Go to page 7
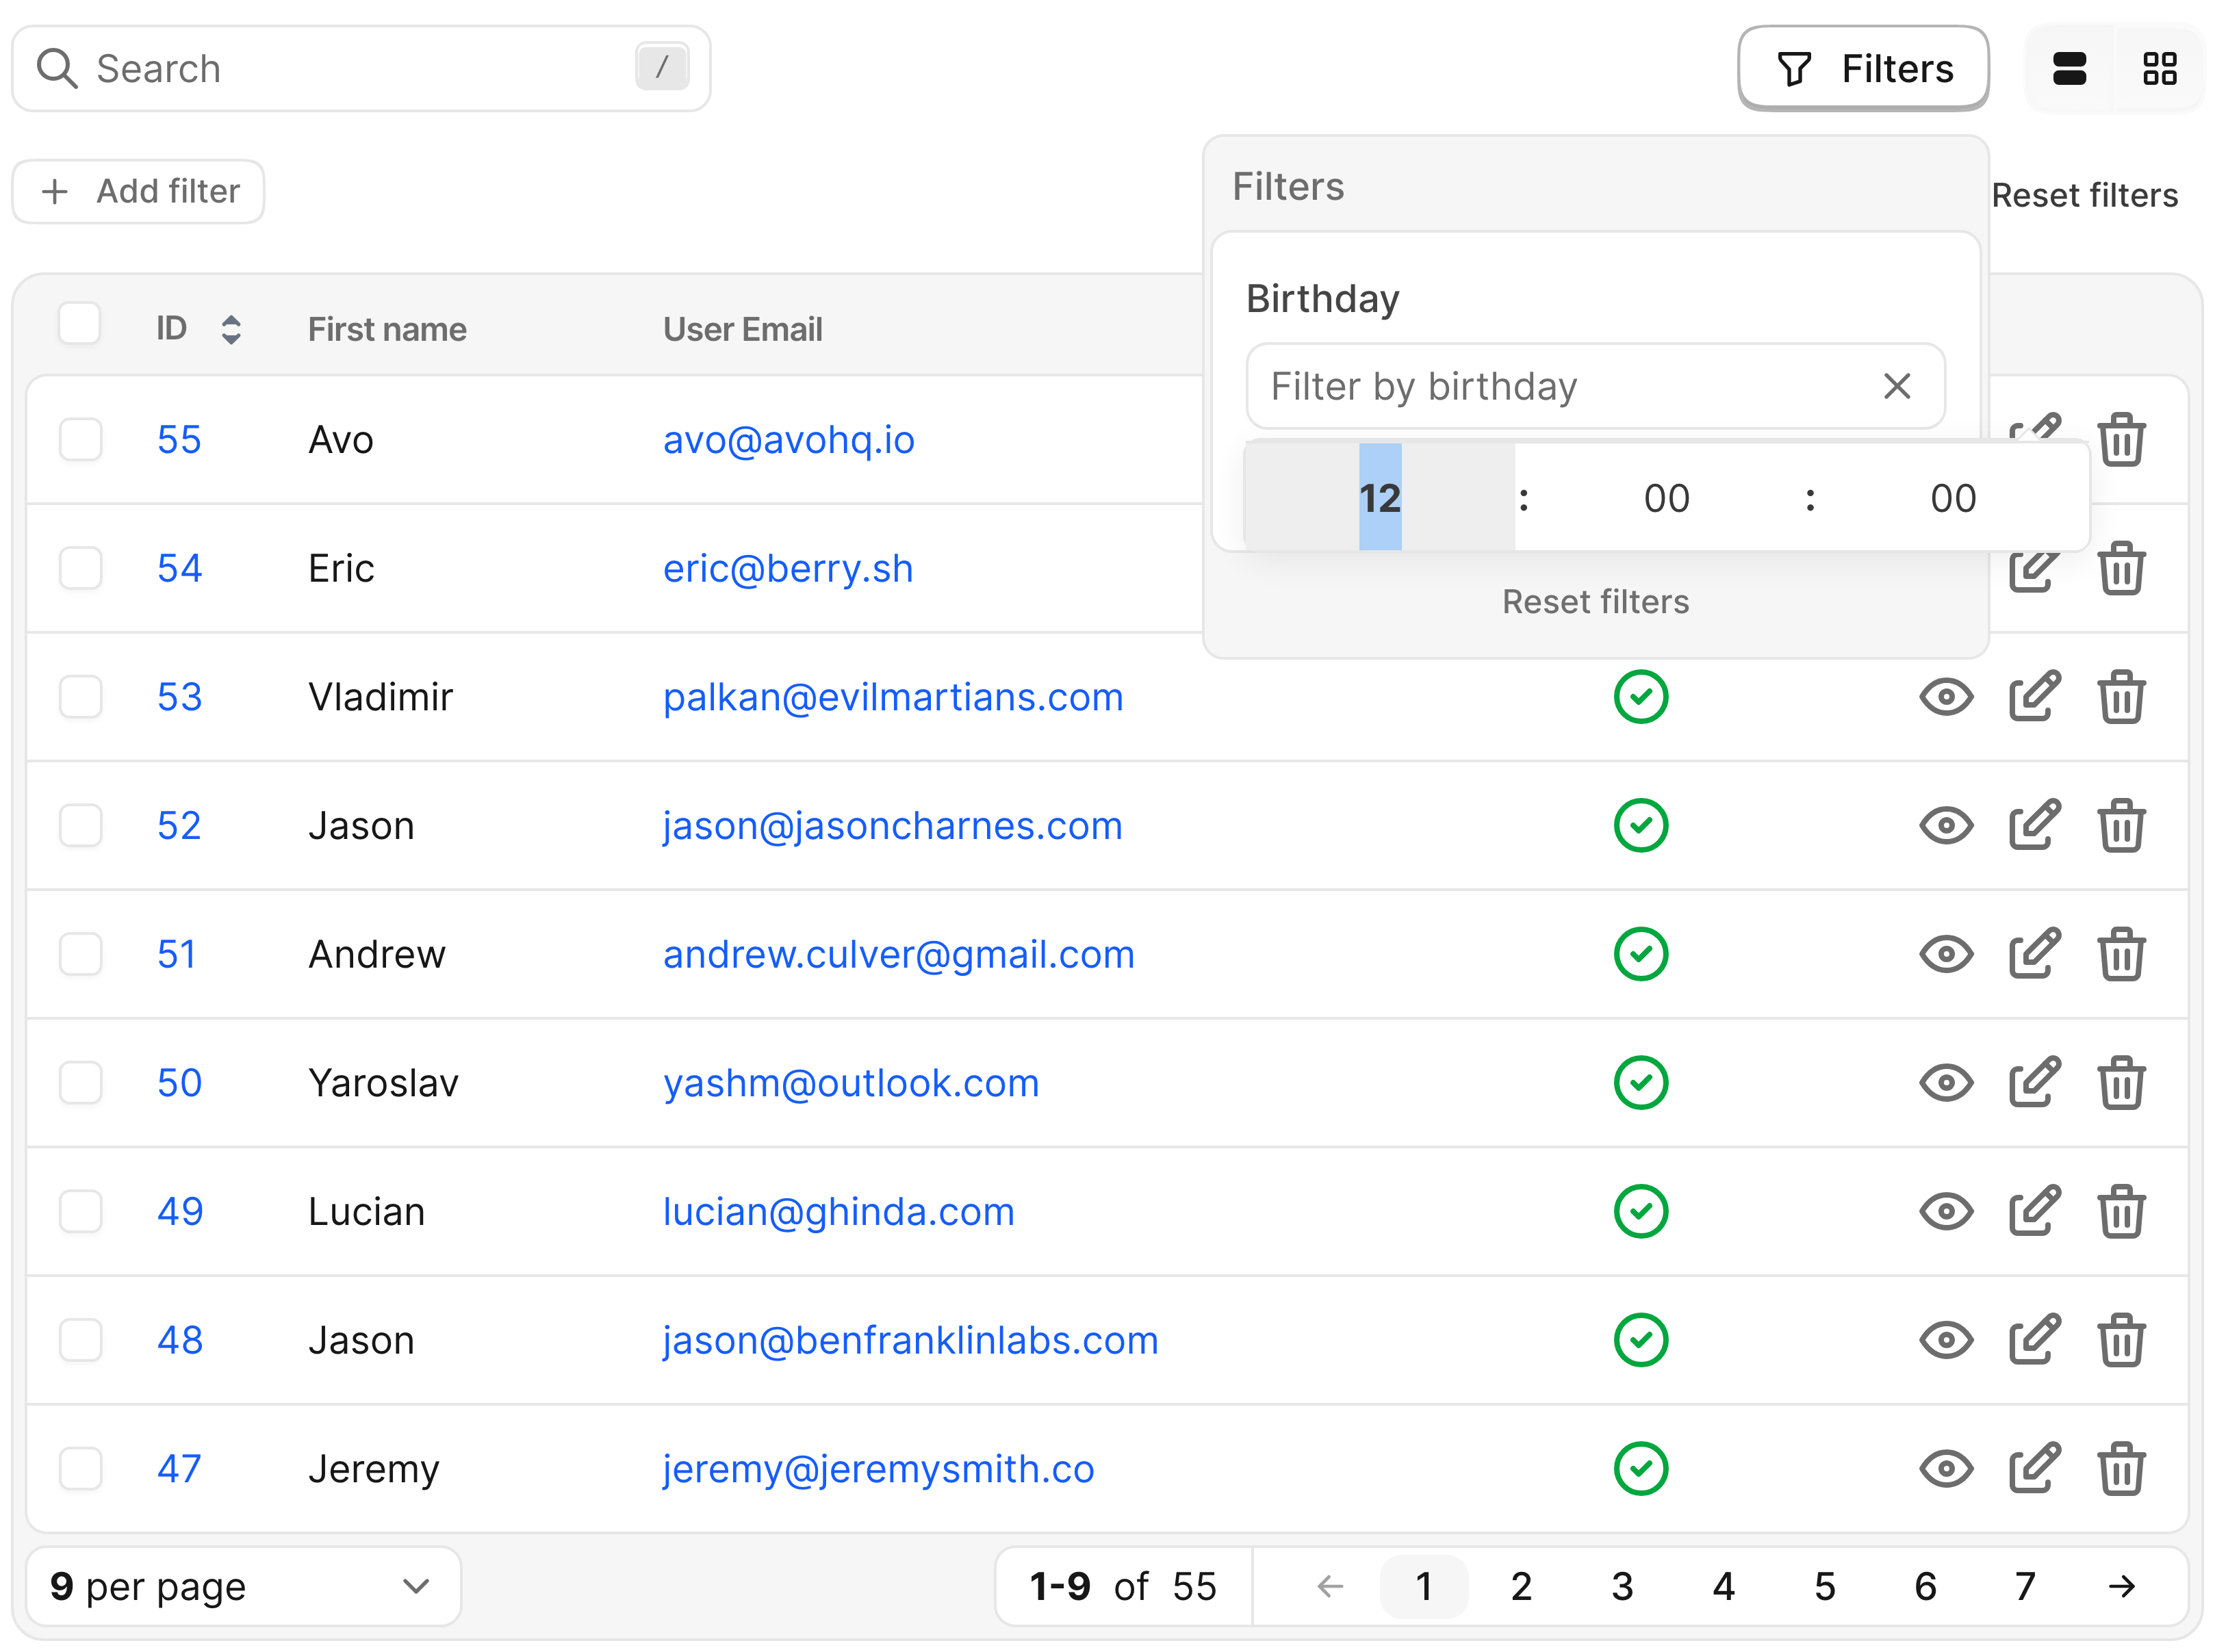 pos(2025,1587)
